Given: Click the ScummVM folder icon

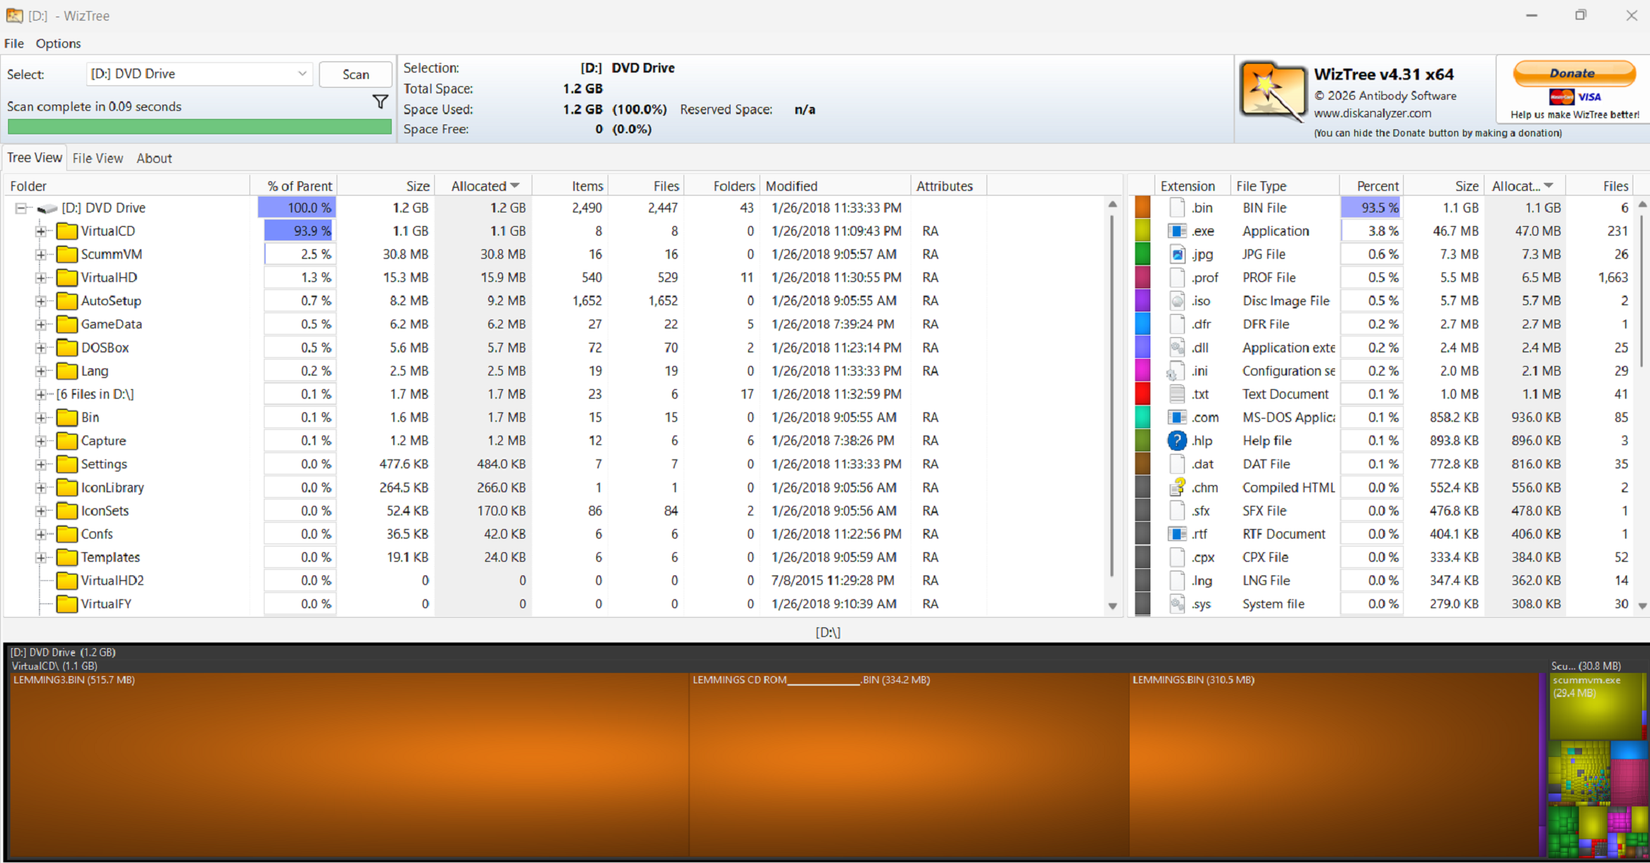Looking at the screenshot, I should coord(67,254).
